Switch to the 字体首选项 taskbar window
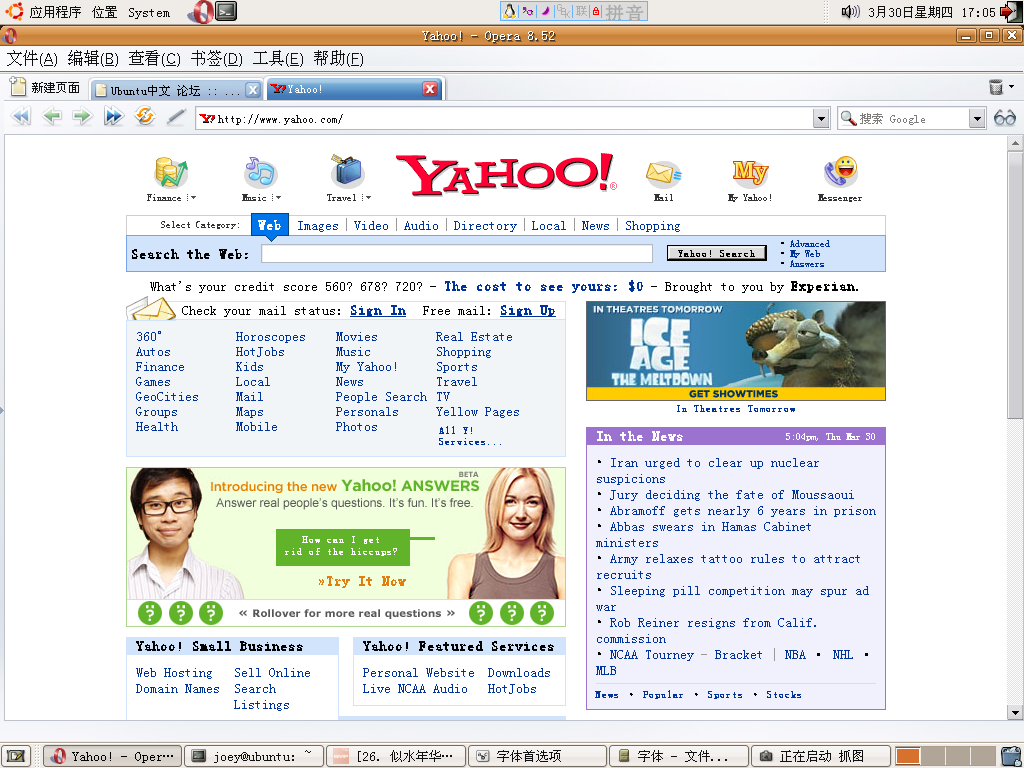The width and height of the screenshot is (1024, 768). point(537,756)
